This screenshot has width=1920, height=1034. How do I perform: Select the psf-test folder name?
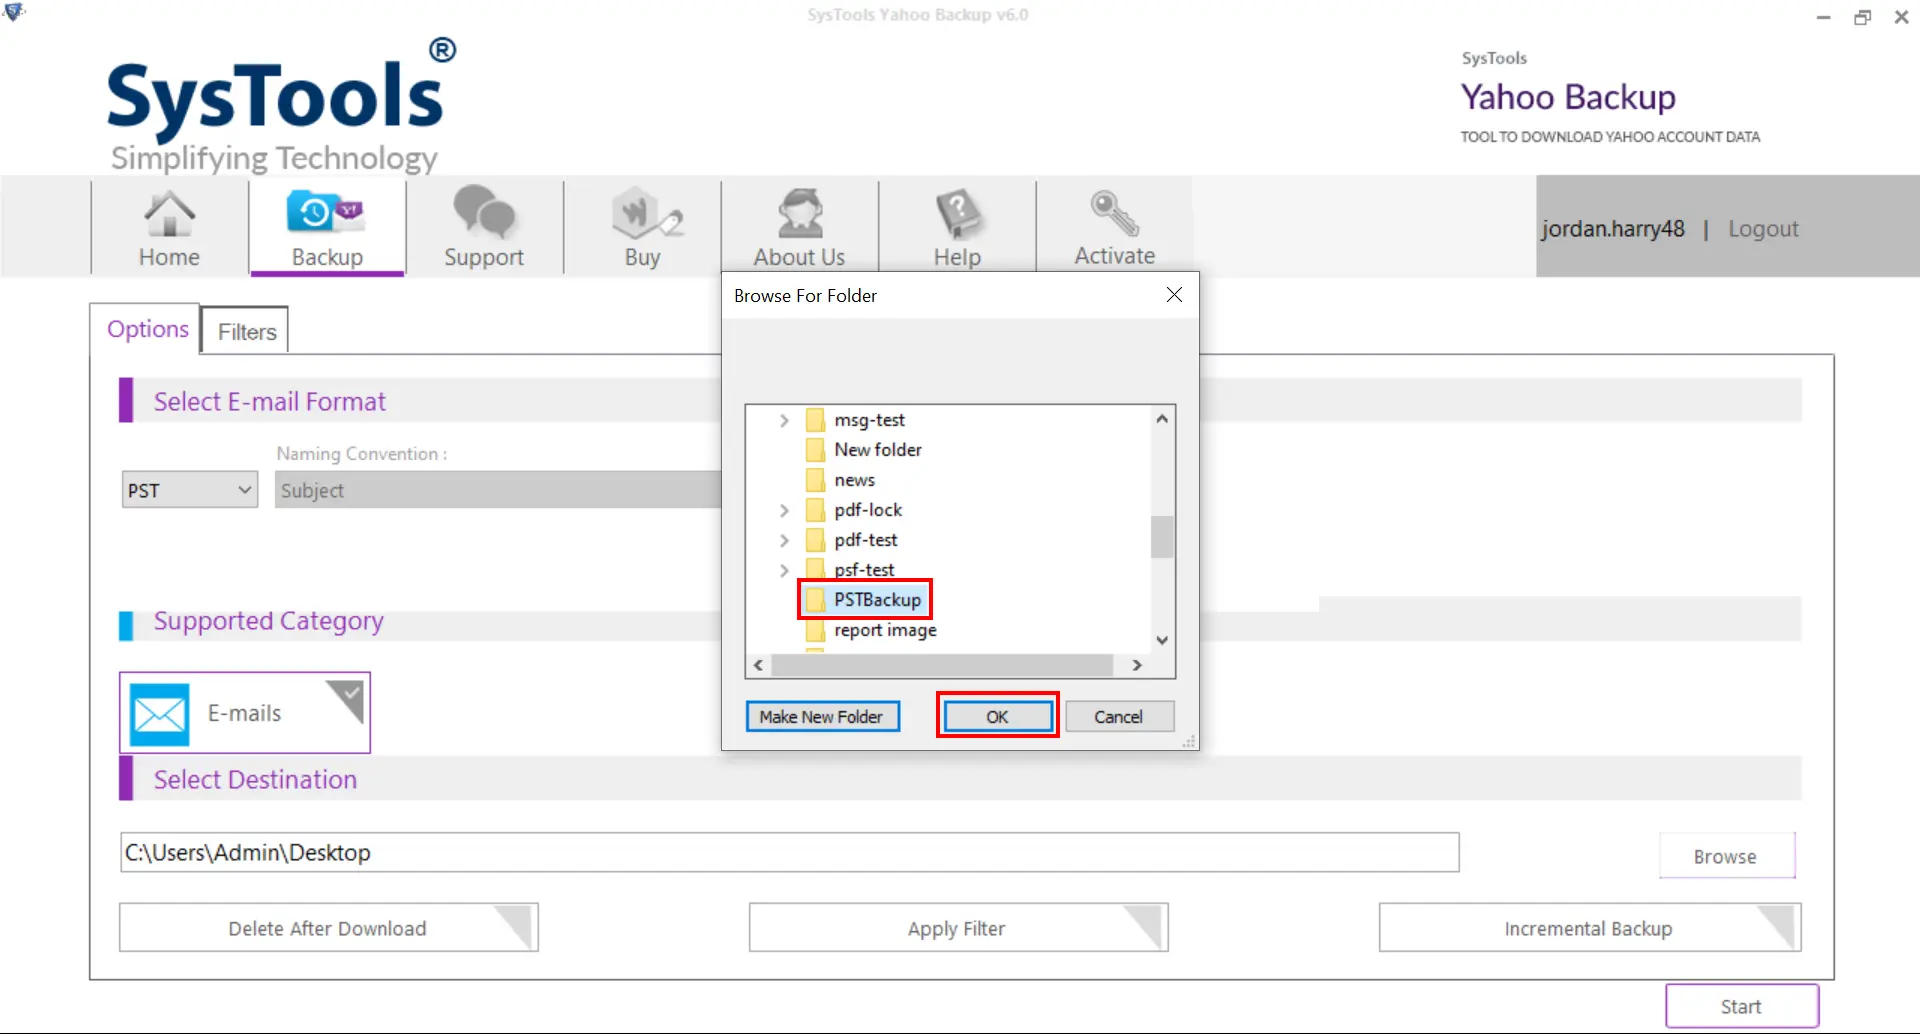(x=865, y=569)
